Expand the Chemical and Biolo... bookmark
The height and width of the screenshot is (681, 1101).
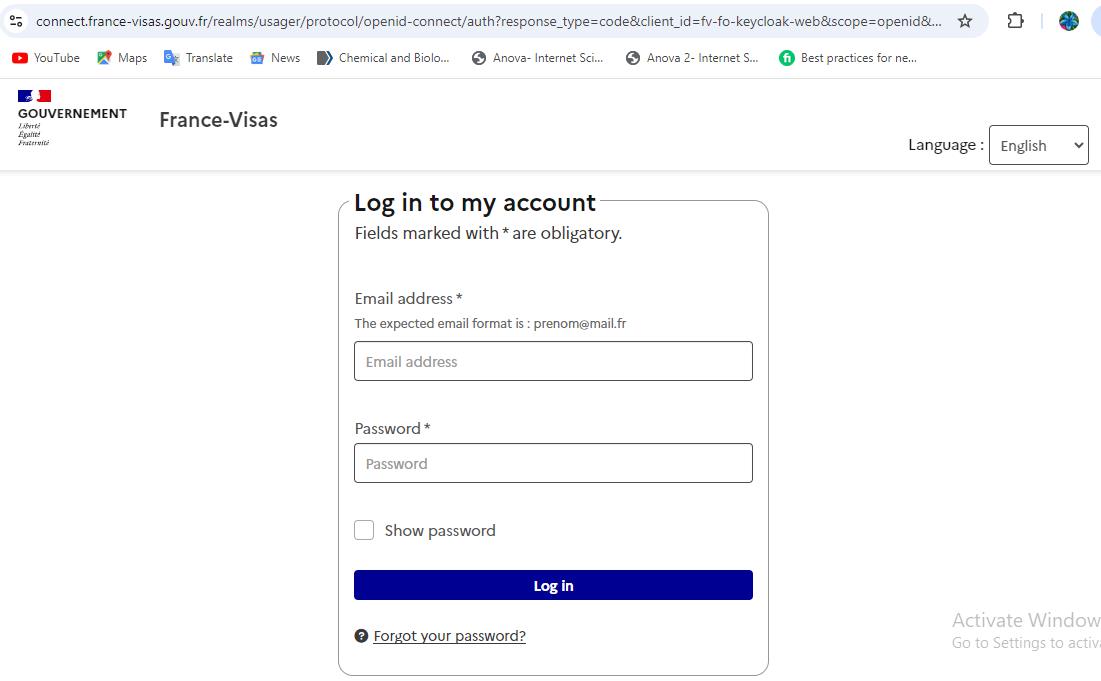(x=383, y=57)
